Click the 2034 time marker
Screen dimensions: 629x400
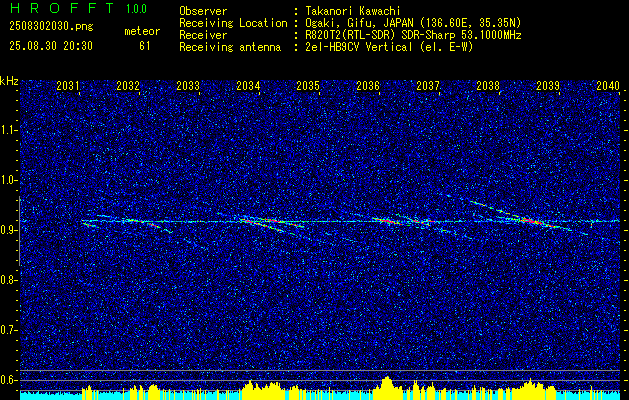click(248, 85)
